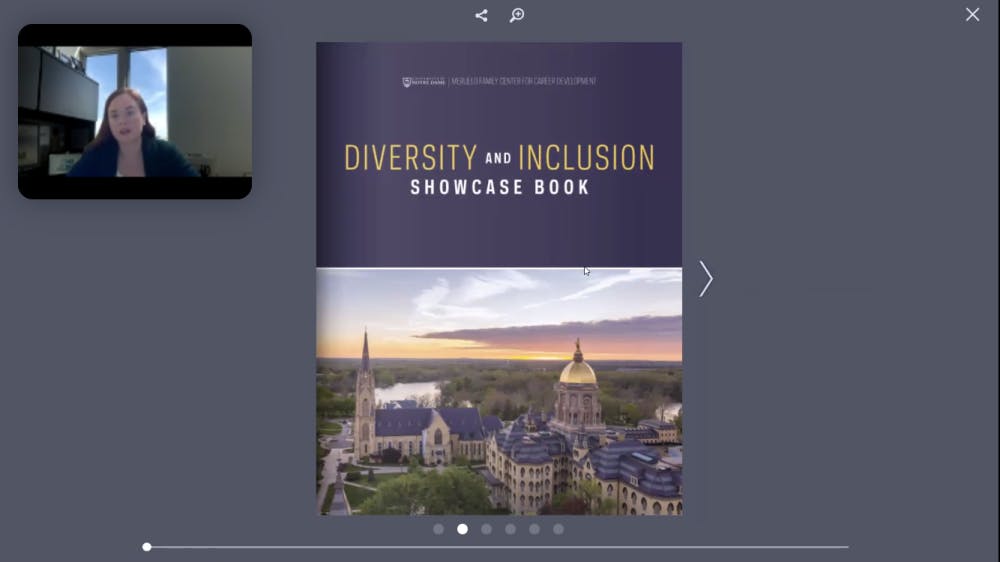The width and height of the screenshot is (1000, 562).
Task: Click the share icon above the book
Action: [x=481, y=15]
